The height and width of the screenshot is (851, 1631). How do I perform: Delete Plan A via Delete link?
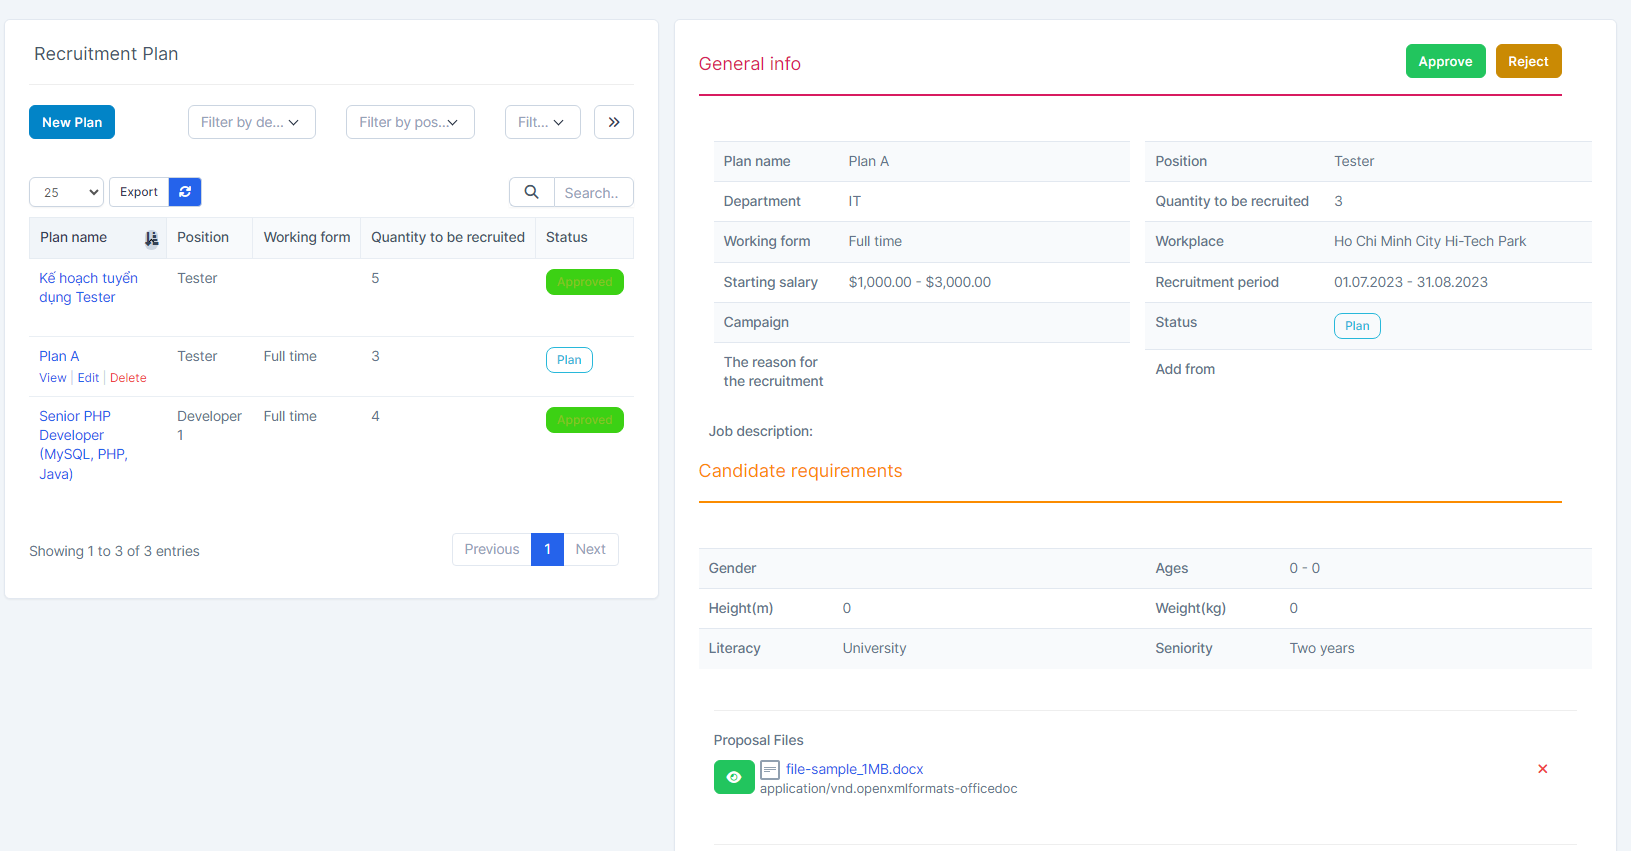(x=128, y=378)
